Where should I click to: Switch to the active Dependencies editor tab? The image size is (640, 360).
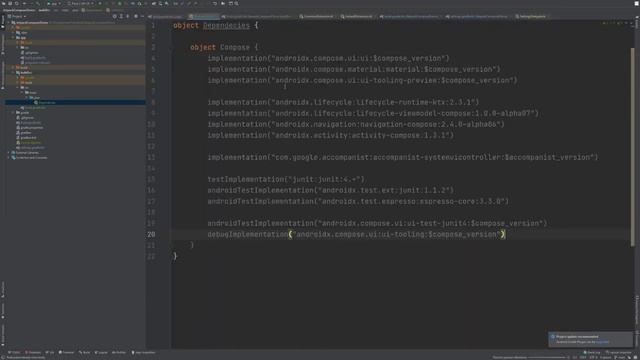pos(204,17)
